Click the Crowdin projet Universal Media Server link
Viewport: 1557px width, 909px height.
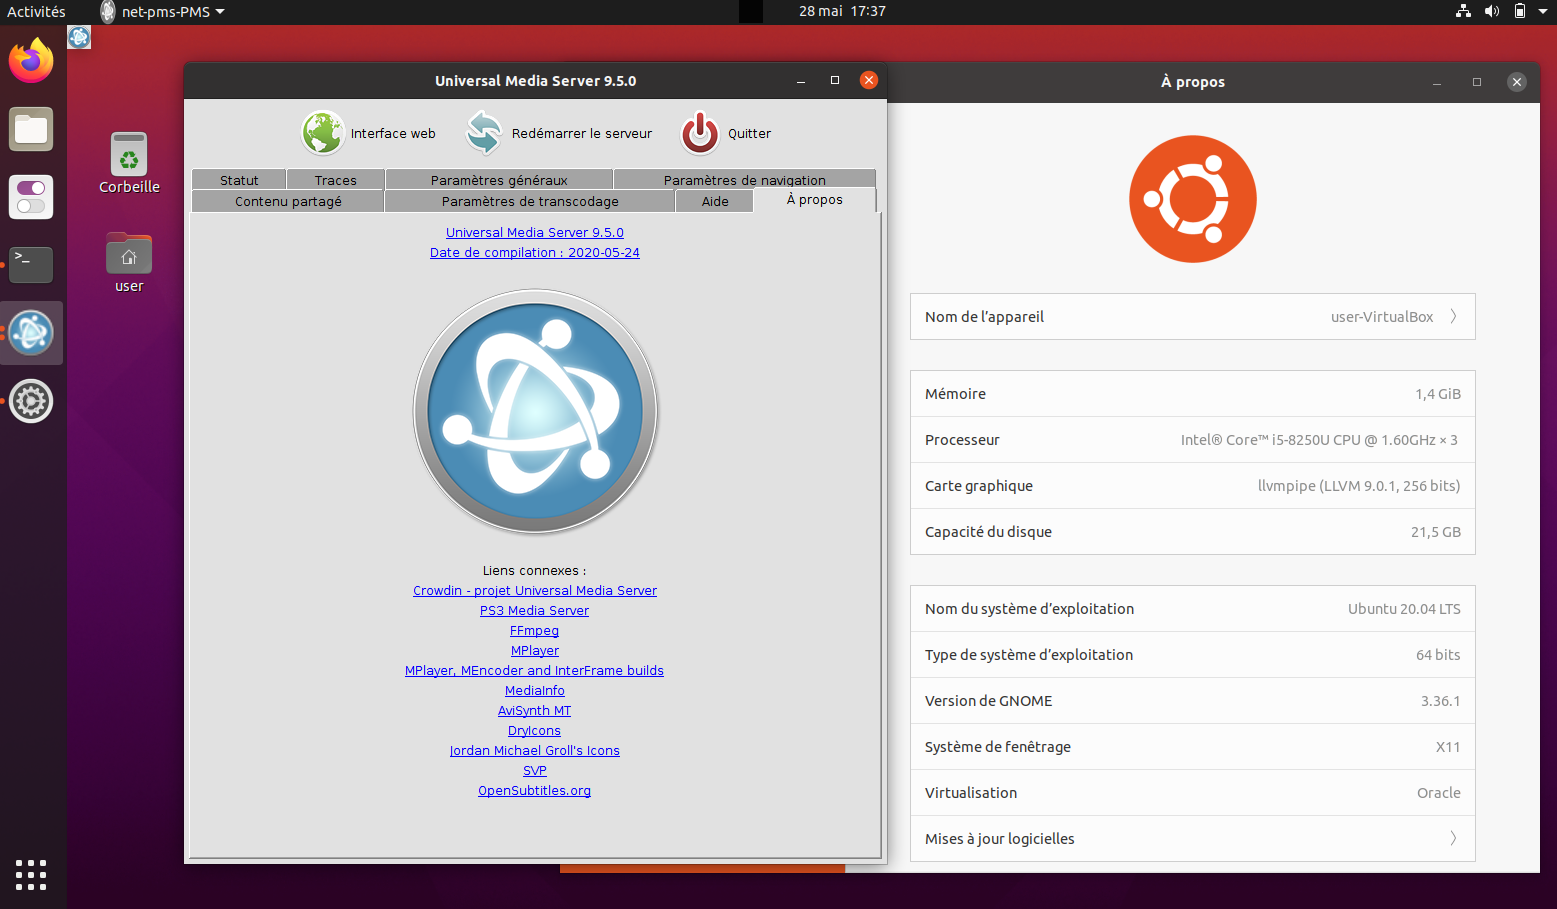534,591
